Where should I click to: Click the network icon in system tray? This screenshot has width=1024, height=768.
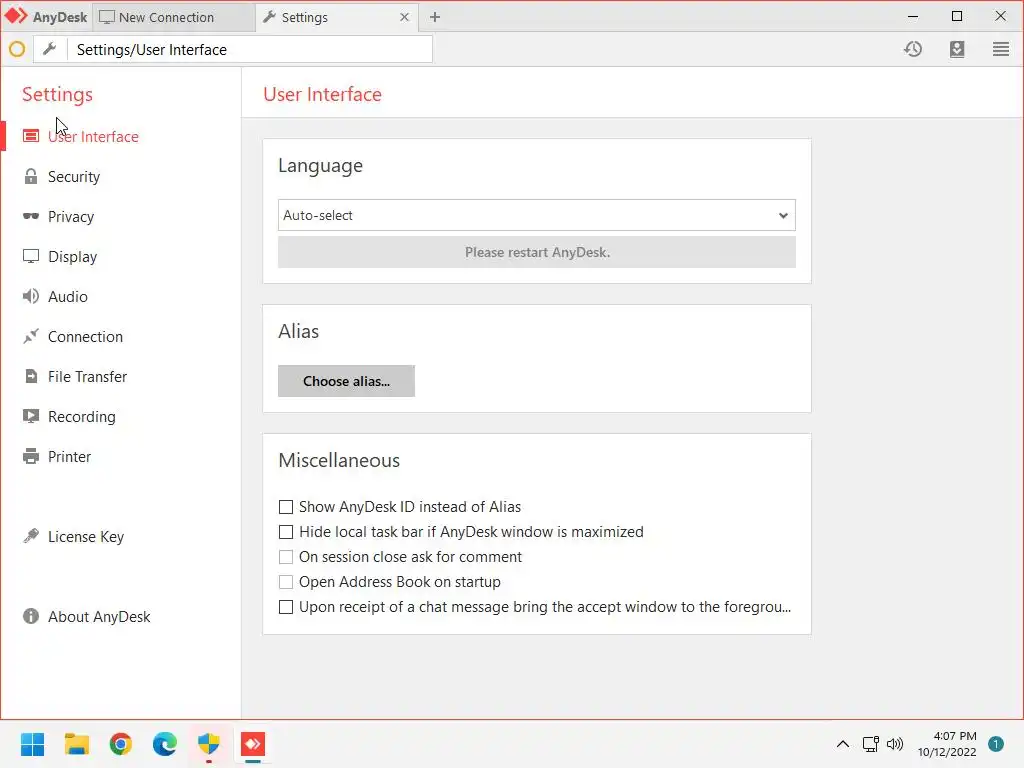(870, 744)
